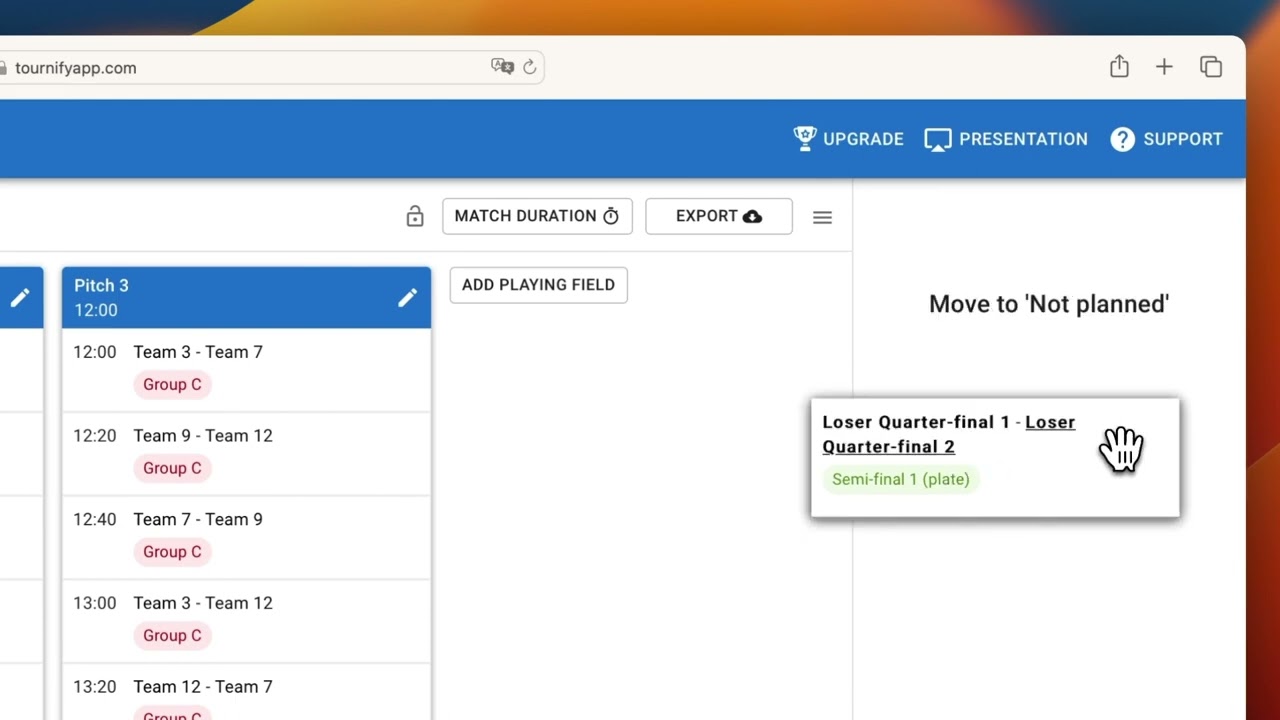Viewport: 1280px width, 720px height.
Task: Open Presentation mode
Action: (1006, 139)
